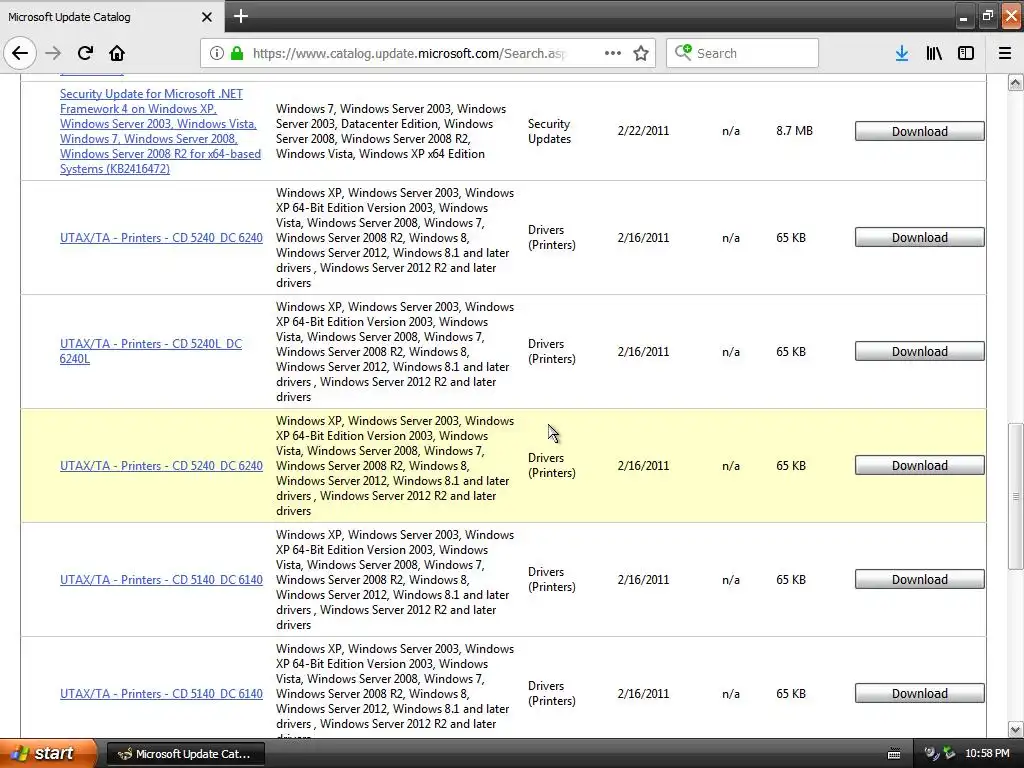Toggle the sidebar view icon
Viewport: 1024px width, 768px height.
click(x=966, y=53)
